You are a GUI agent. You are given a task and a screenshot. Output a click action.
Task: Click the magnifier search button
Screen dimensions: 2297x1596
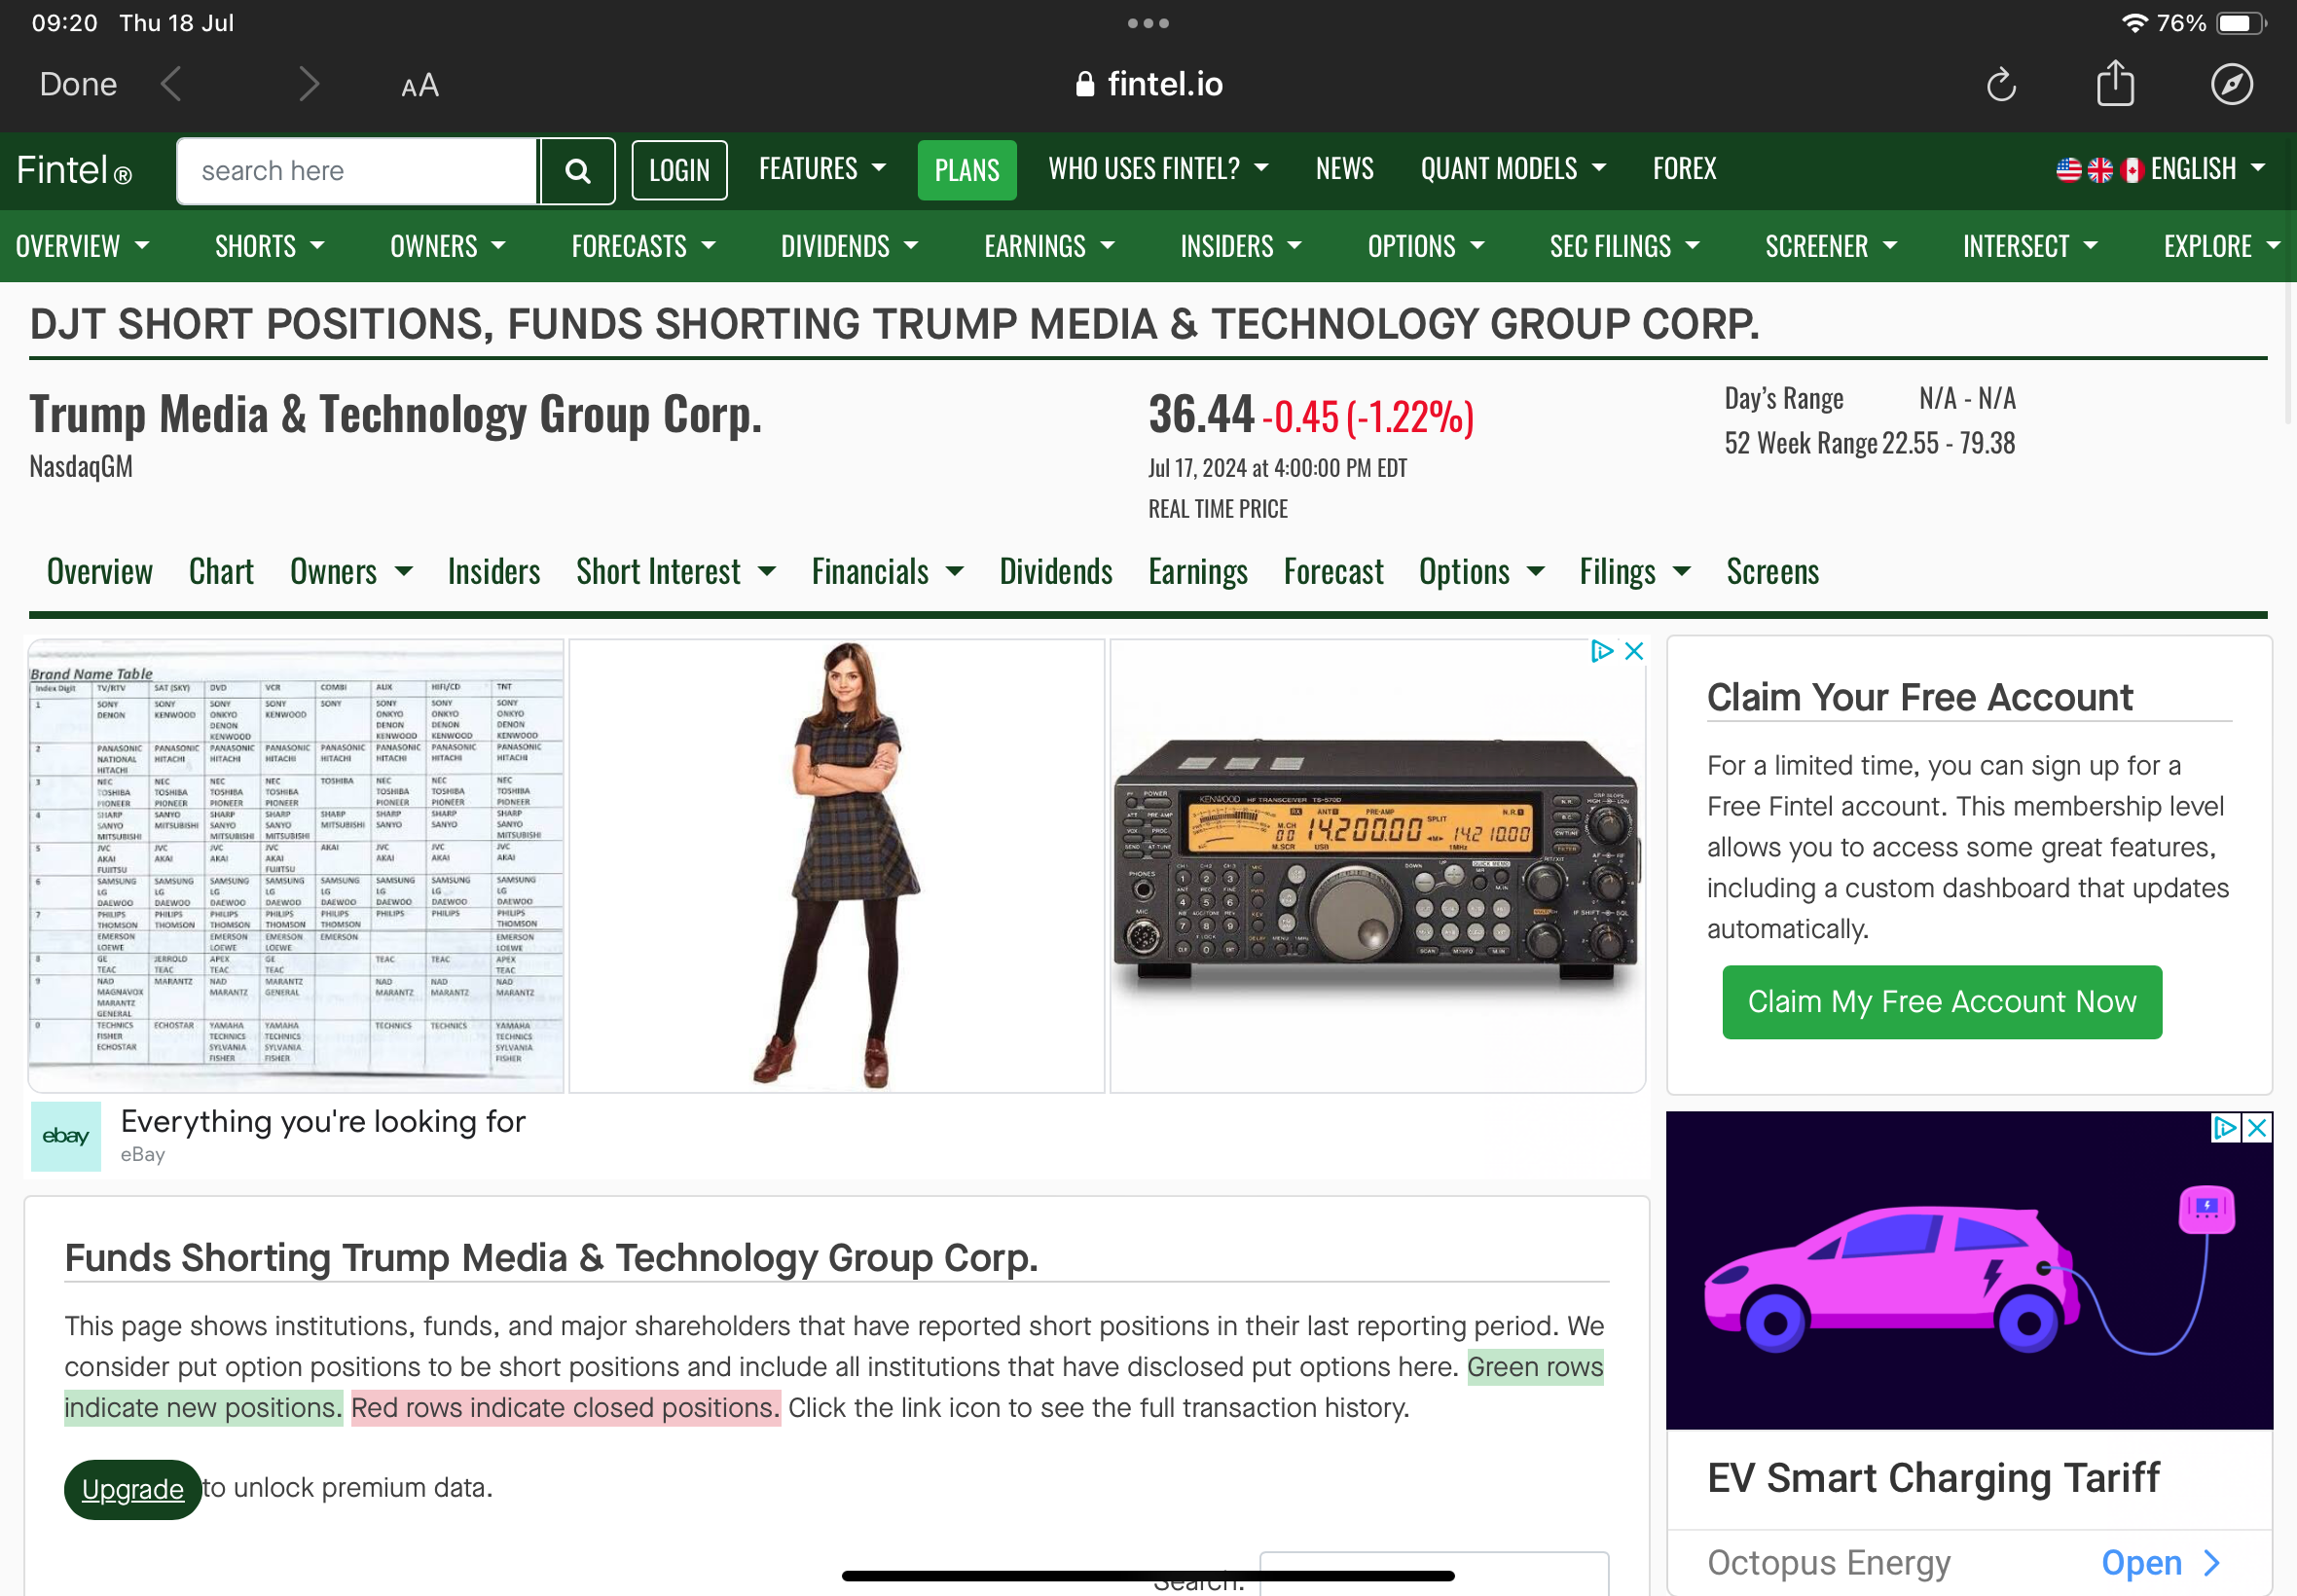point(577,171)
